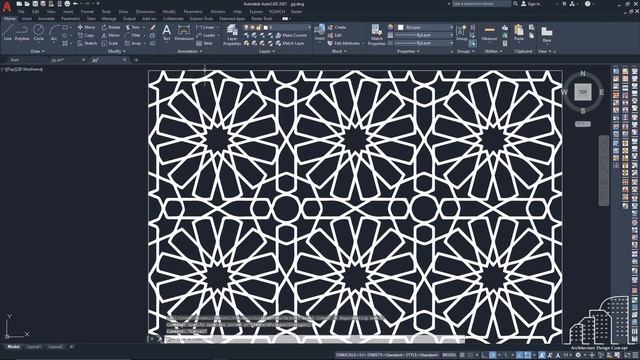The width and height of the screenshot is (640, 360).
Task: Switch to the Express Tools ribbon tab
Action: (201, 19)
